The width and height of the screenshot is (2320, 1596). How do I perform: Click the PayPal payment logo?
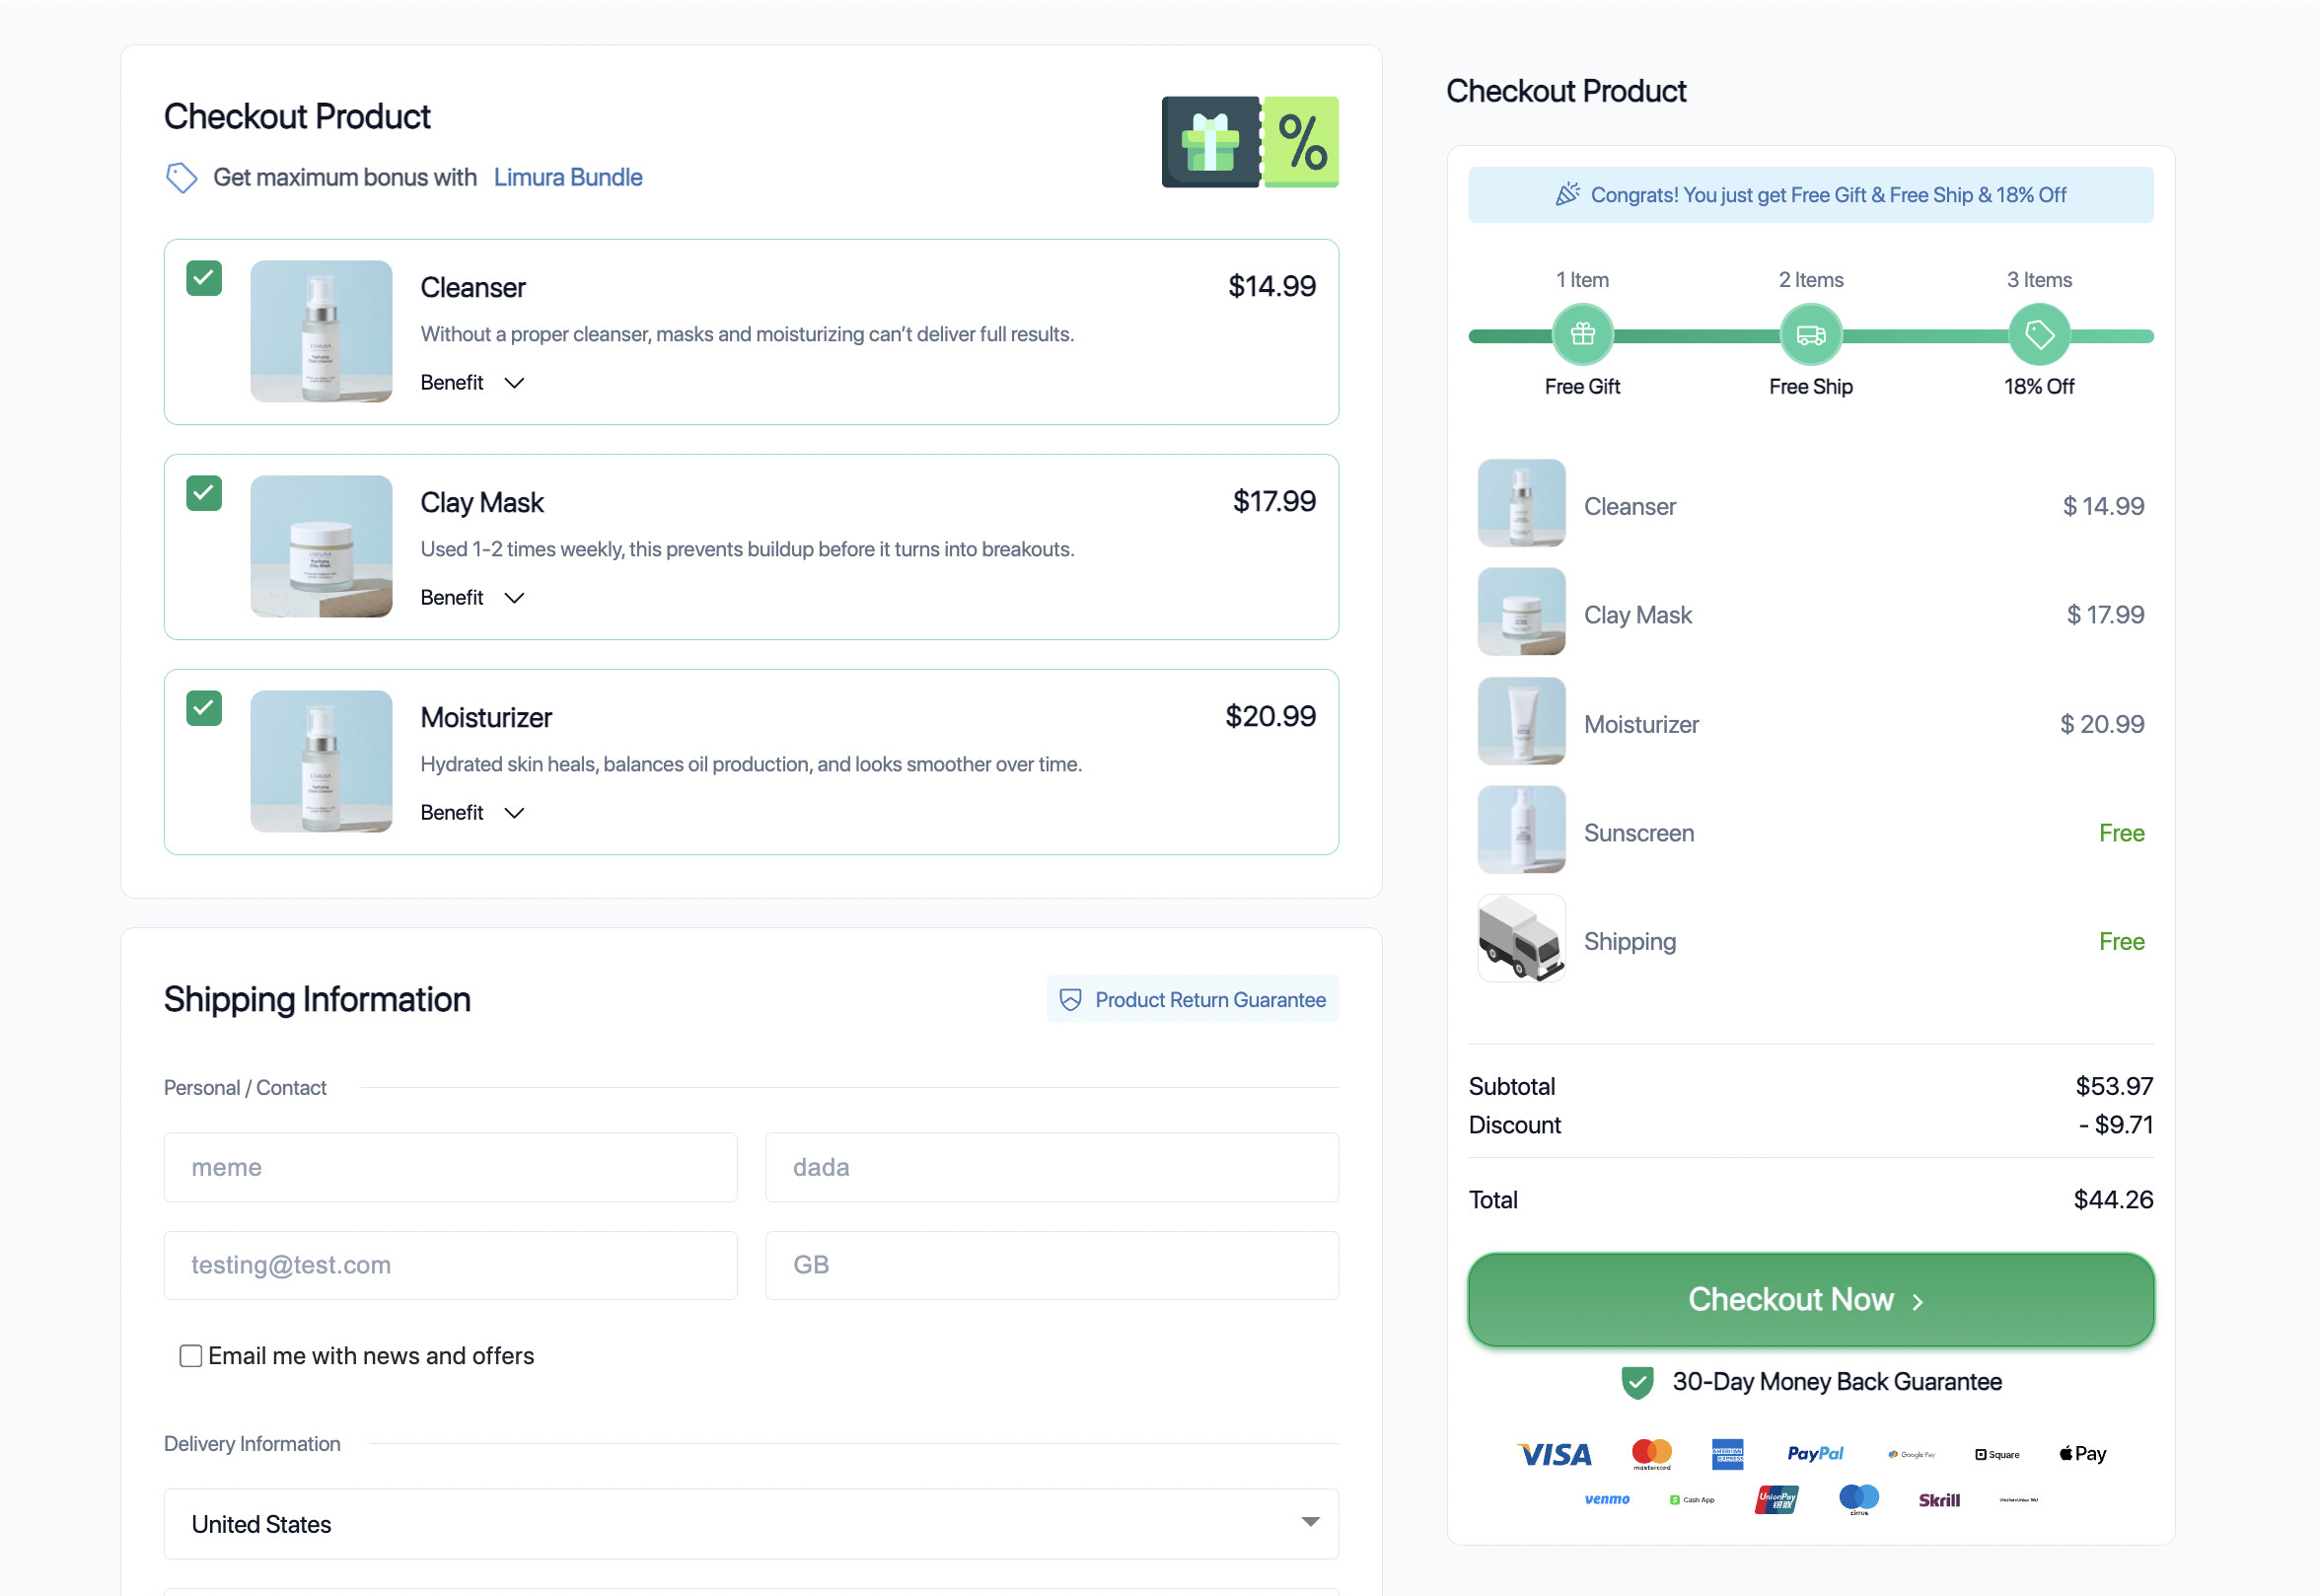1814,1453
